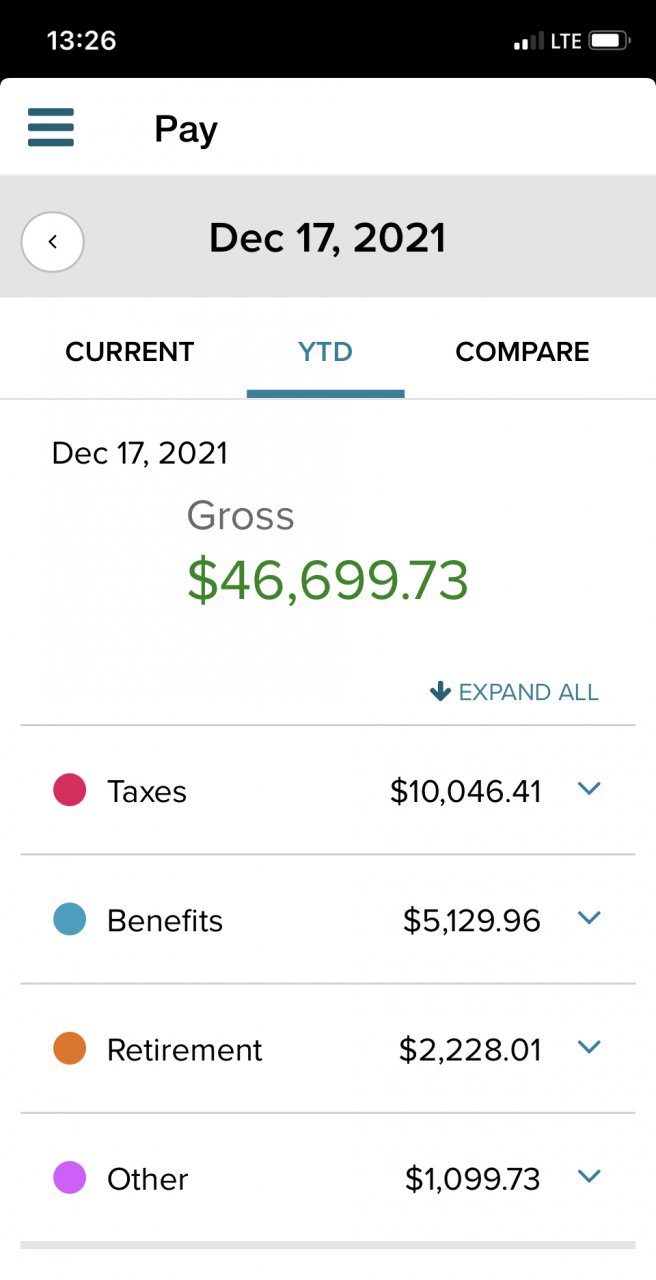This screenshot has width=656, height=1280.
Task: Click the red Taxes category dot
Action: (x=69, y=790)
